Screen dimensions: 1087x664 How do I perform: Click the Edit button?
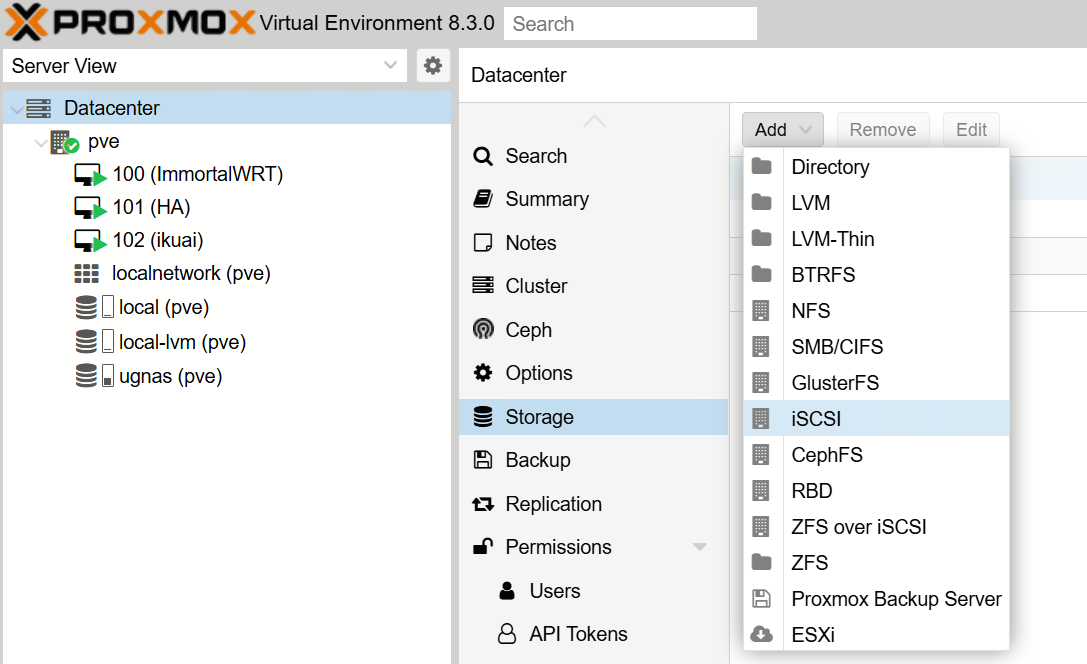pyautogui.click(x=970, y=130)
